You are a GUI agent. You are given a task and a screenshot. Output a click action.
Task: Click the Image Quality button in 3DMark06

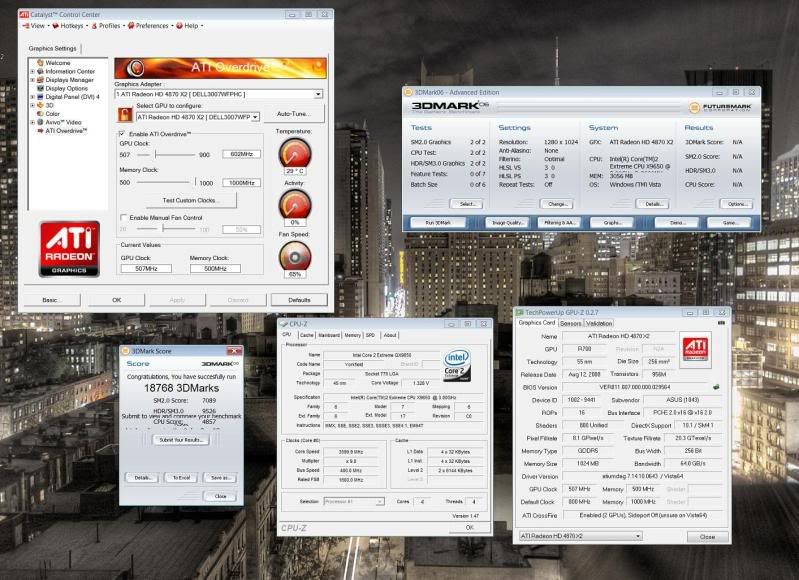(508, 223)
